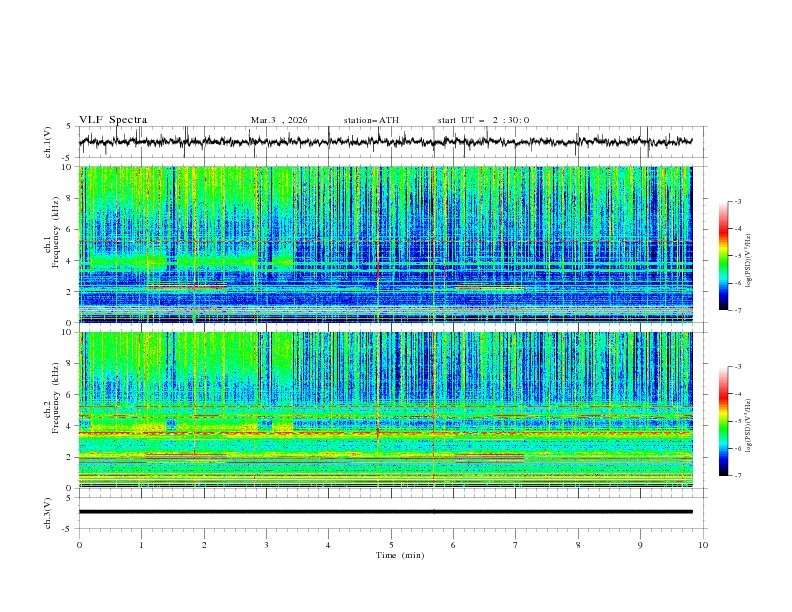Click time axis tick label "10"
Screen dimensions: 792x612
click(703, 545)
